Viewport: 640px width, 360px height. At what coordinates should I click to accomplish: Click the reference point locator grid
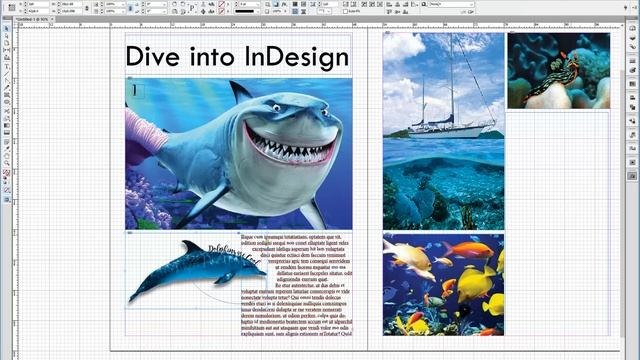11,7
